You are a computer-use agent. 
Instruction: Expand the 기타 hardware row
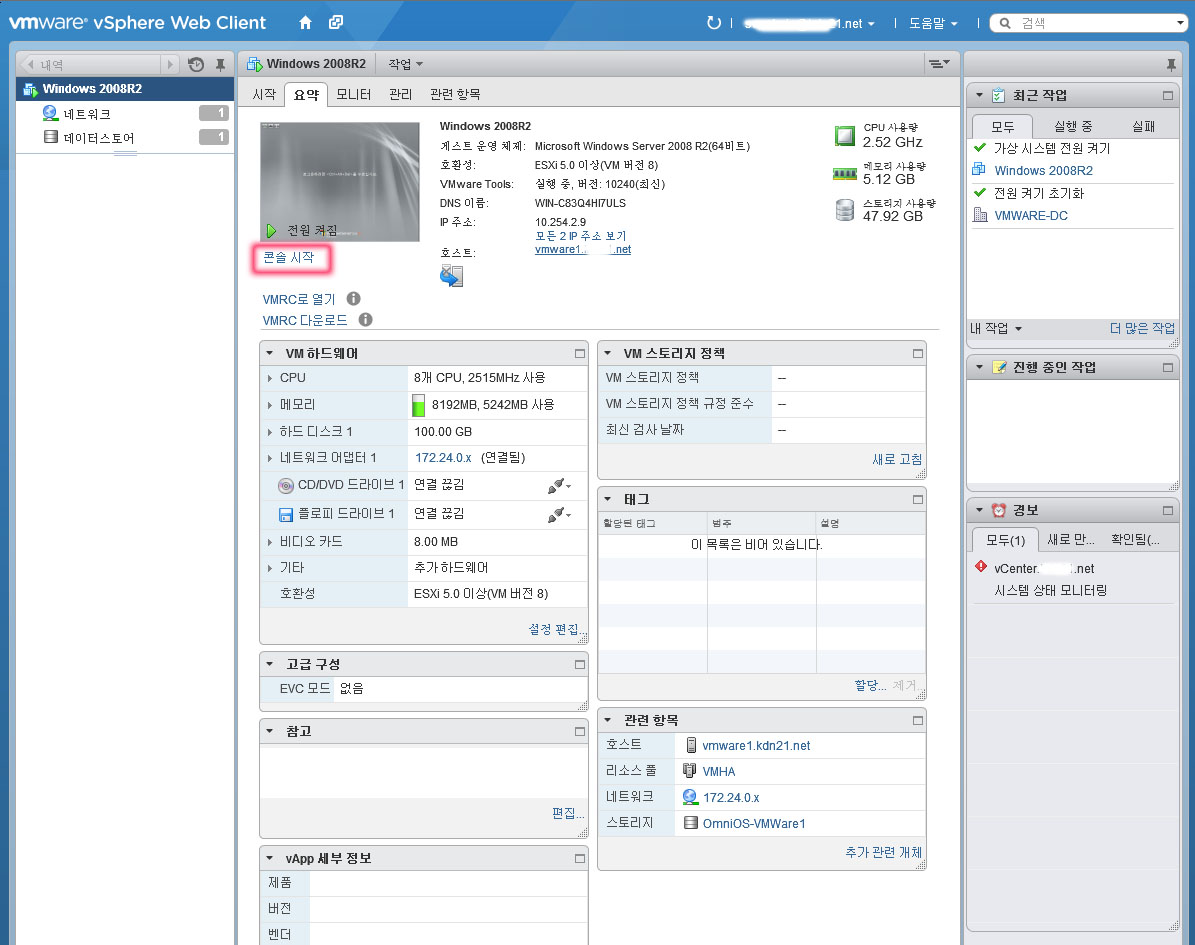tap(270, 568)
